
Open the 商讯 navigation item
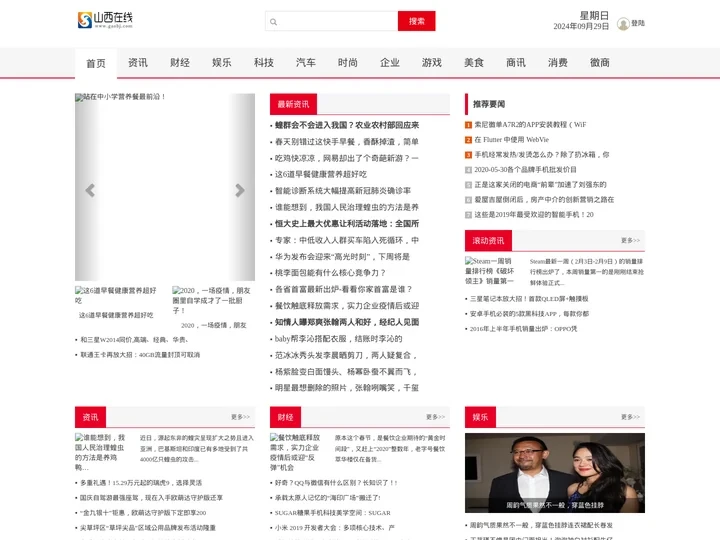[x=516, y=63]
